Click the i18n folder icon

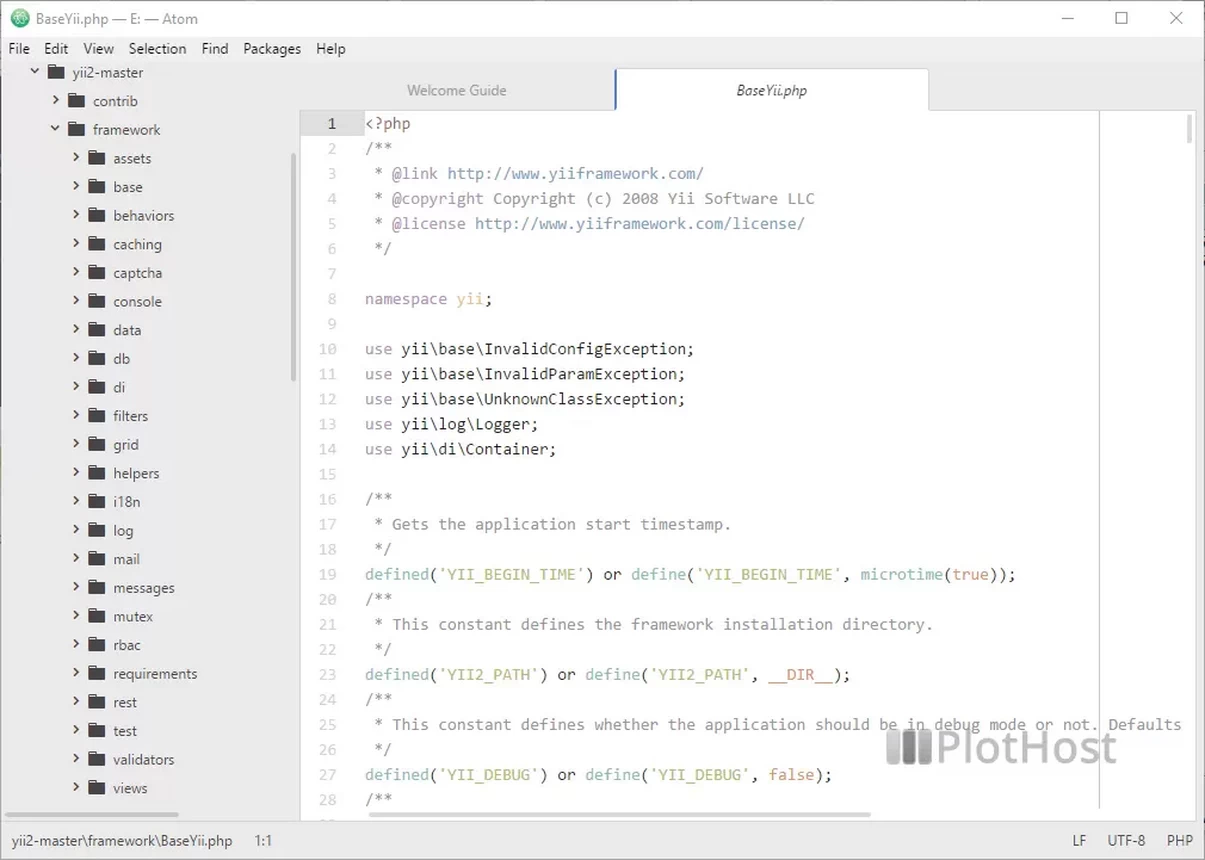(96, 501)
